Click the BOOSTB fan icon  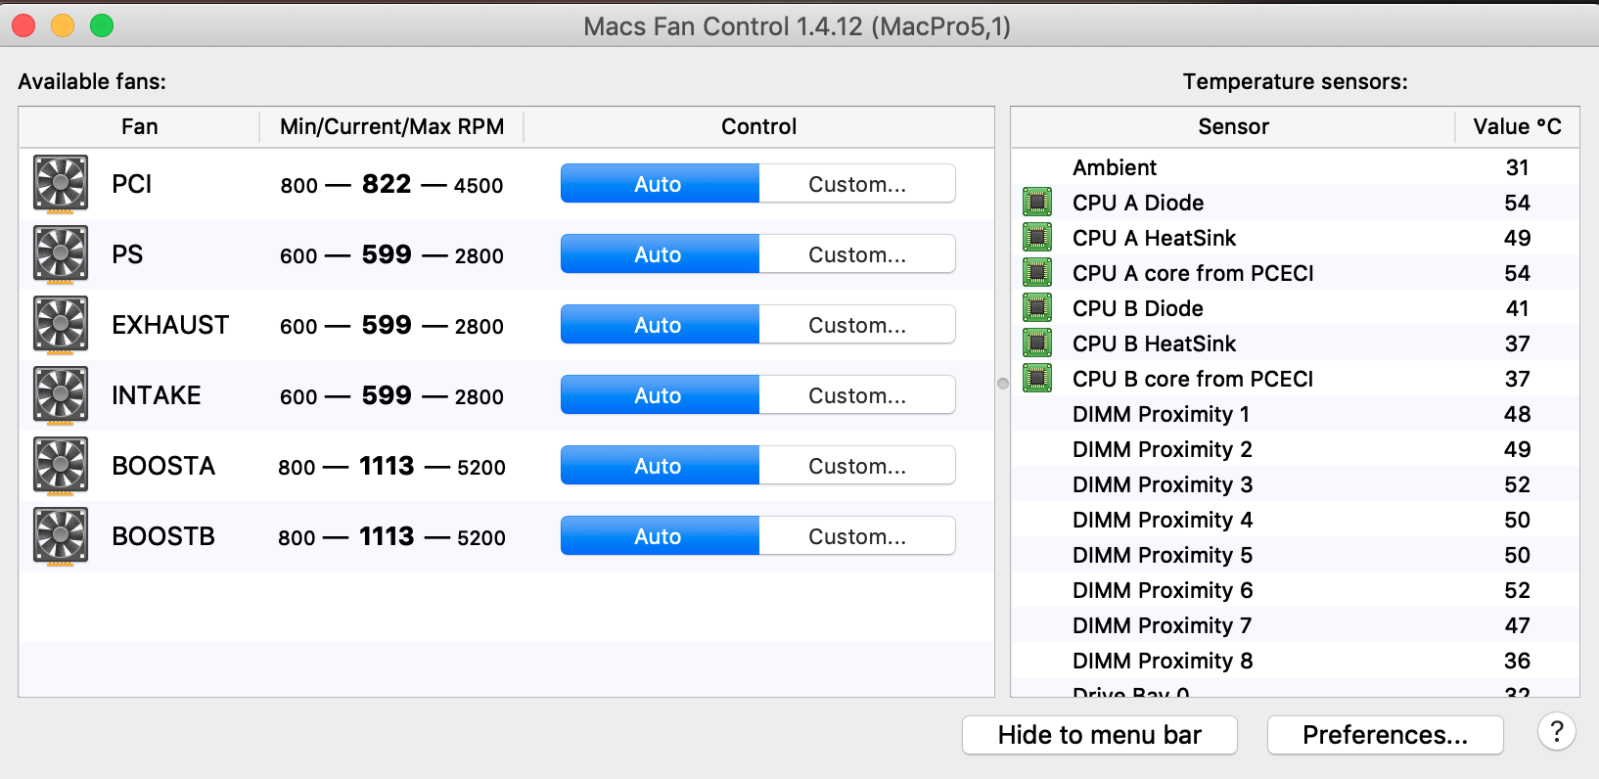(x=61, y=536)
